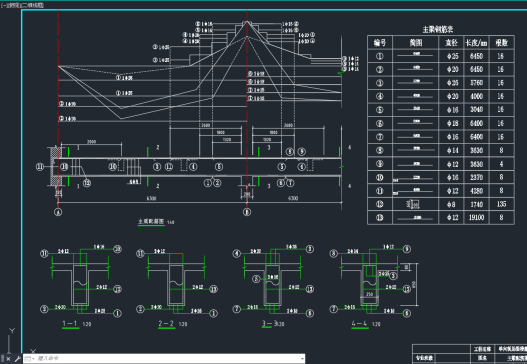
Task: Close the command line window with X
Action: click(x=8, y=359)
